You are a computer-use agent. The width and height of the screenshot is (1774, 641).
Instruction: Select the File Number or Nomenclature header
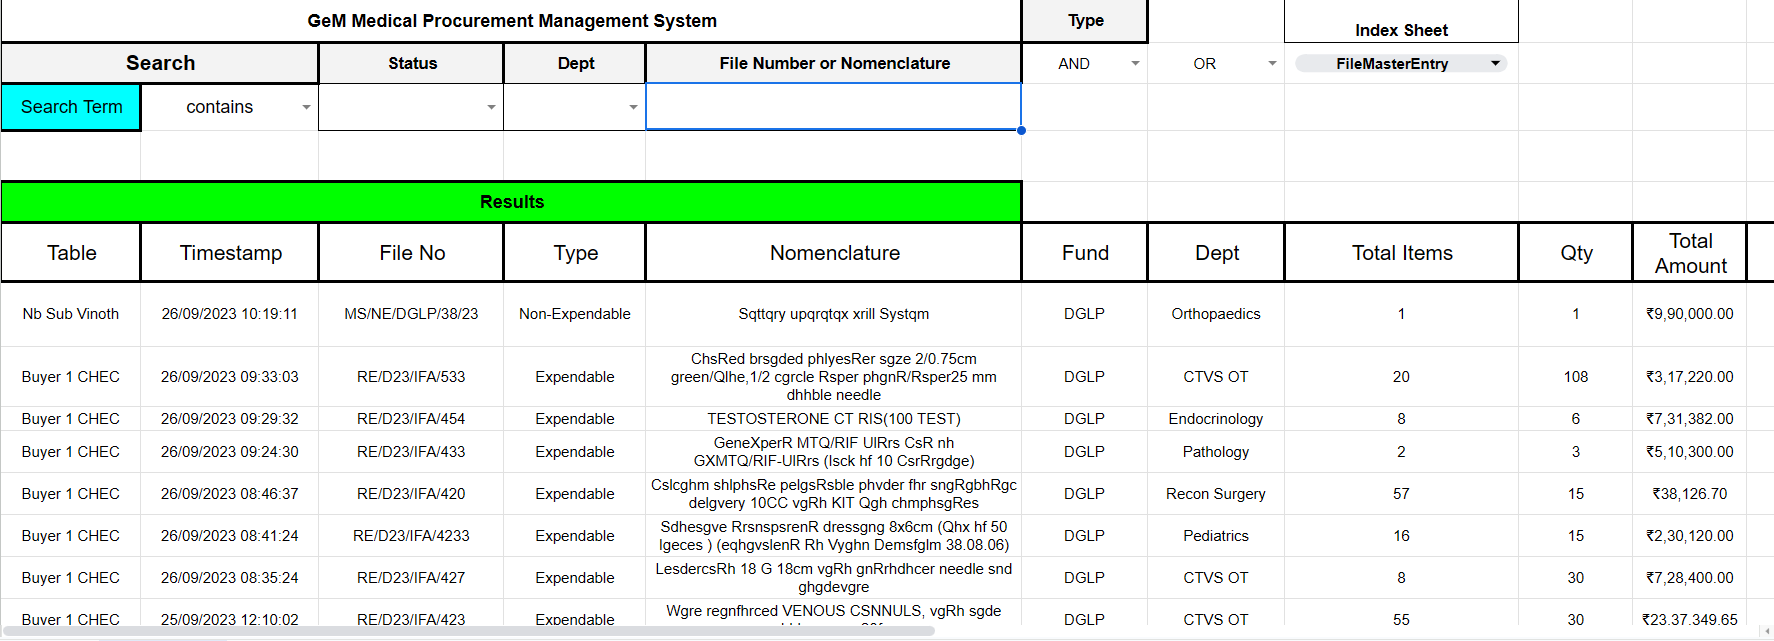(834, 63)
